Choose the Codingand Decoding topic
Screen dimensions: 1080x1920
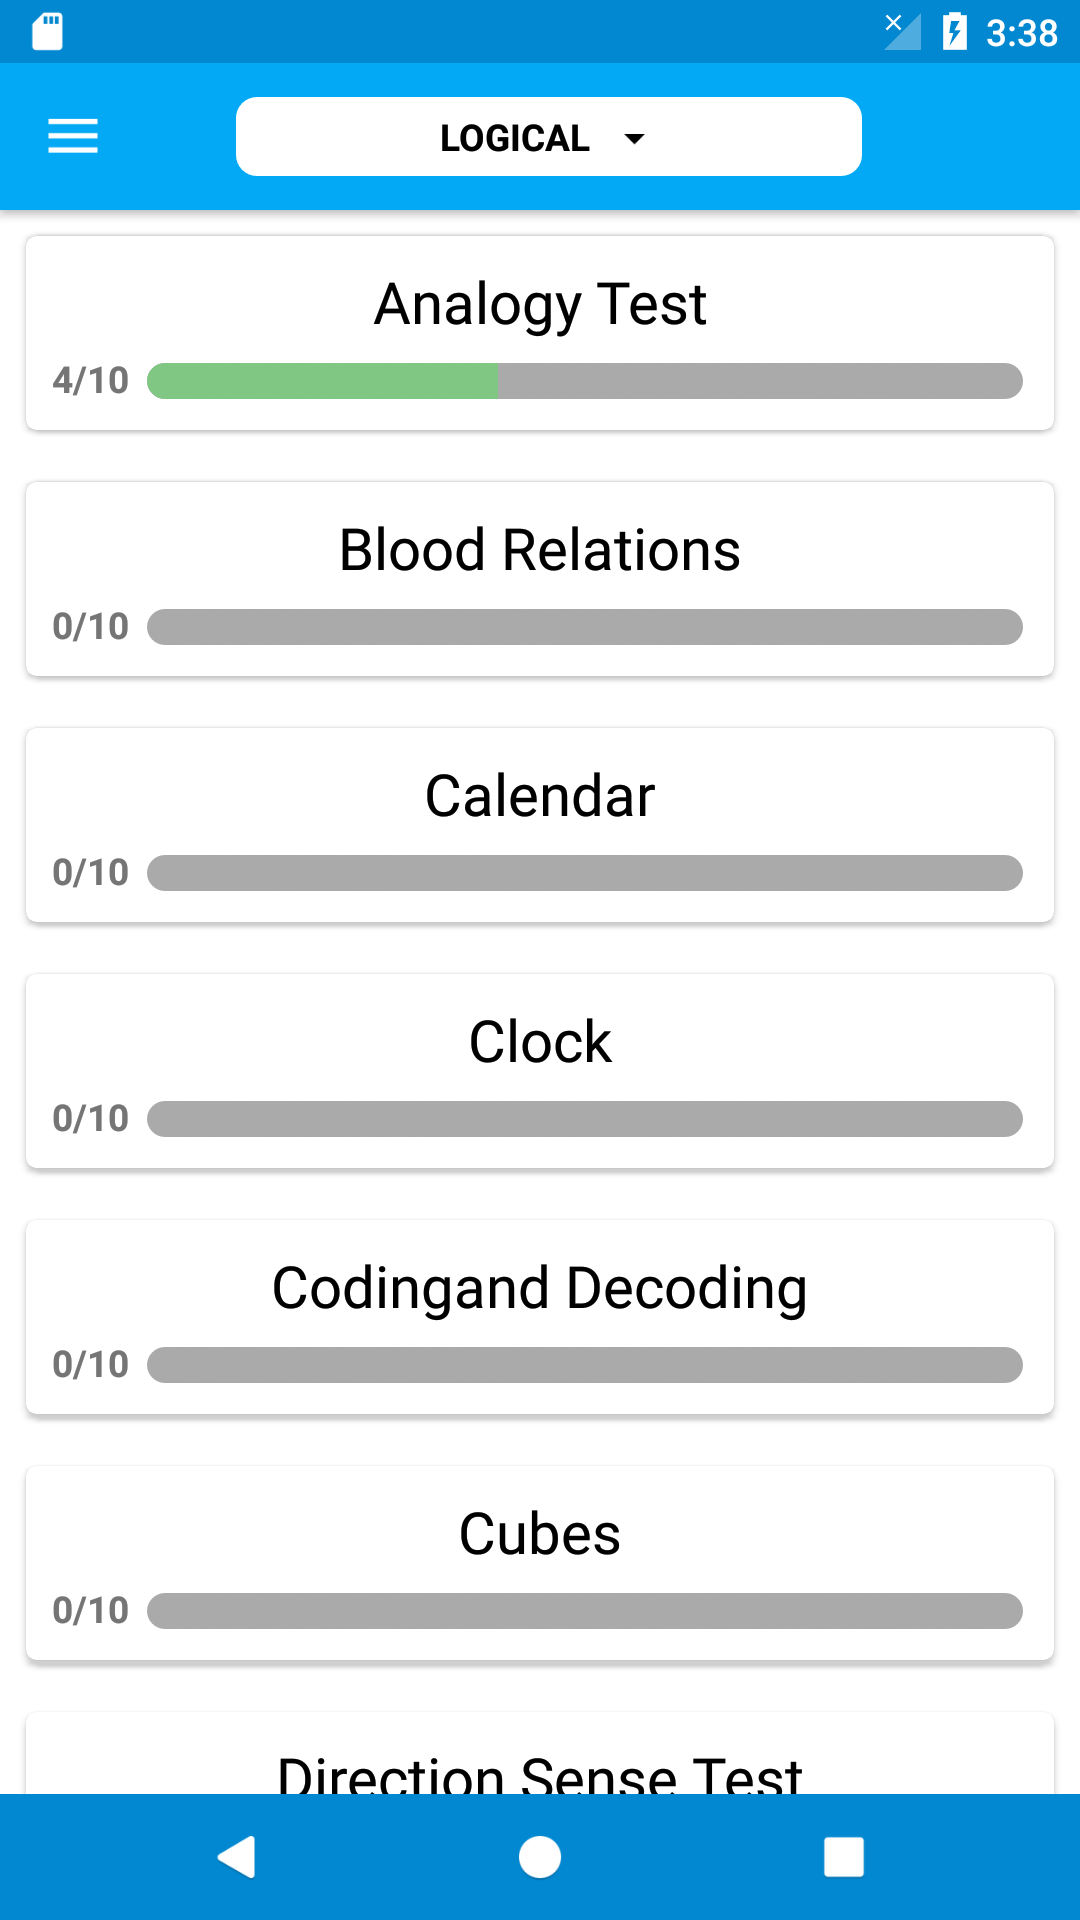540,1317
